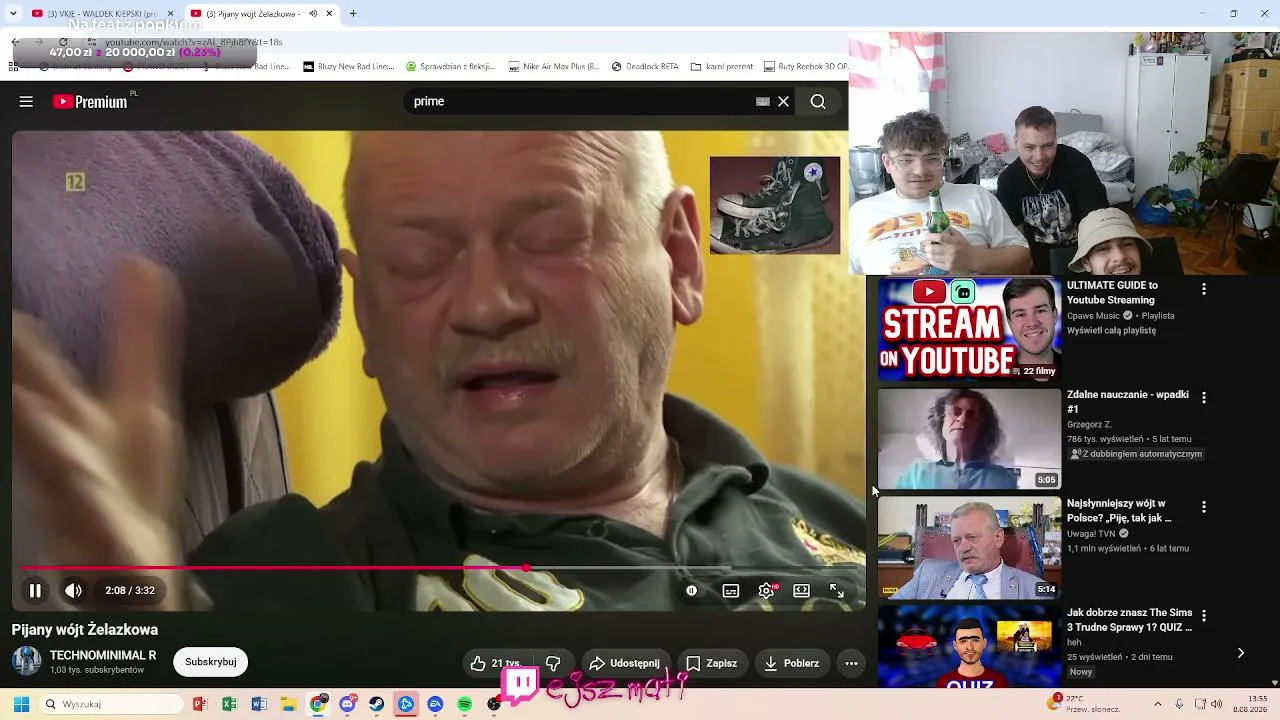Click the next arrow chevron beside recommendations
Image resolution: width=1280 pixels, height=720 pixels.
[x=1241, y=653]
